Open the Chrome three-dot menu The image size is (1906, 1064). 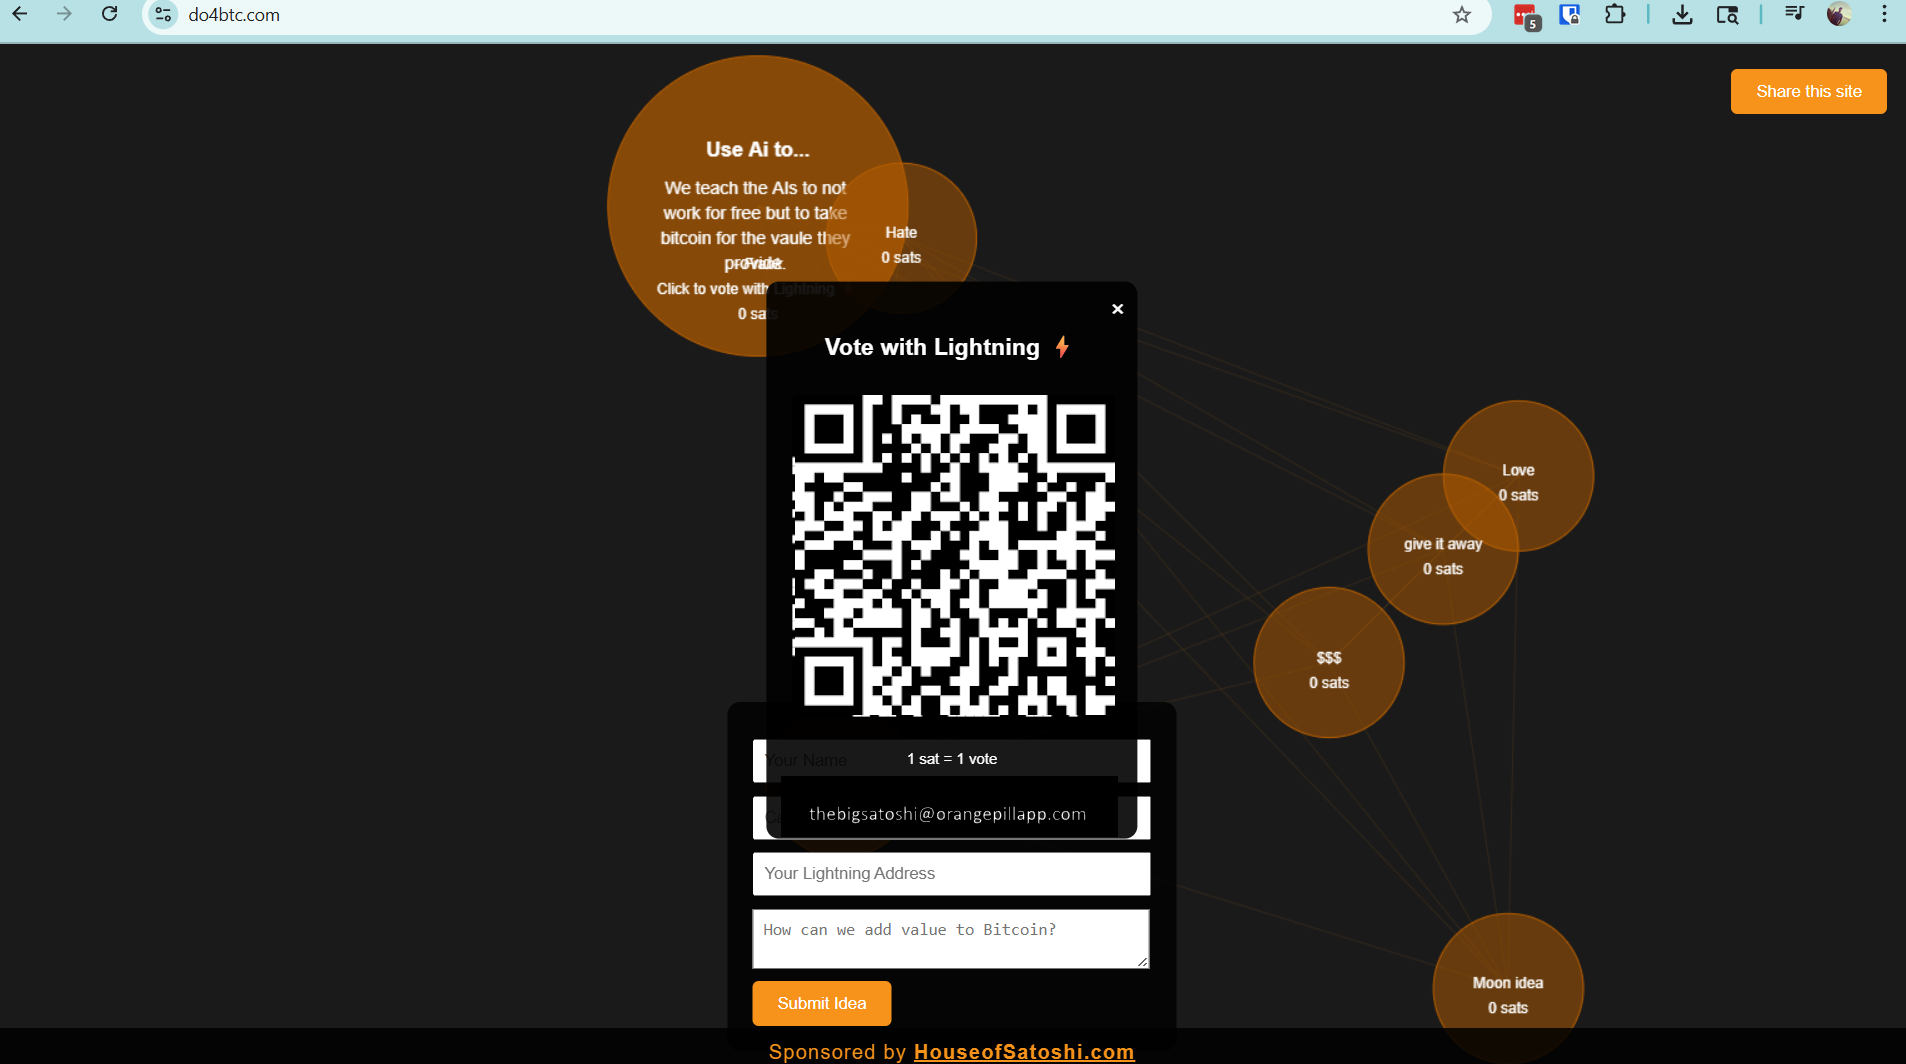pyautogui.click(x=1884, y=15)
